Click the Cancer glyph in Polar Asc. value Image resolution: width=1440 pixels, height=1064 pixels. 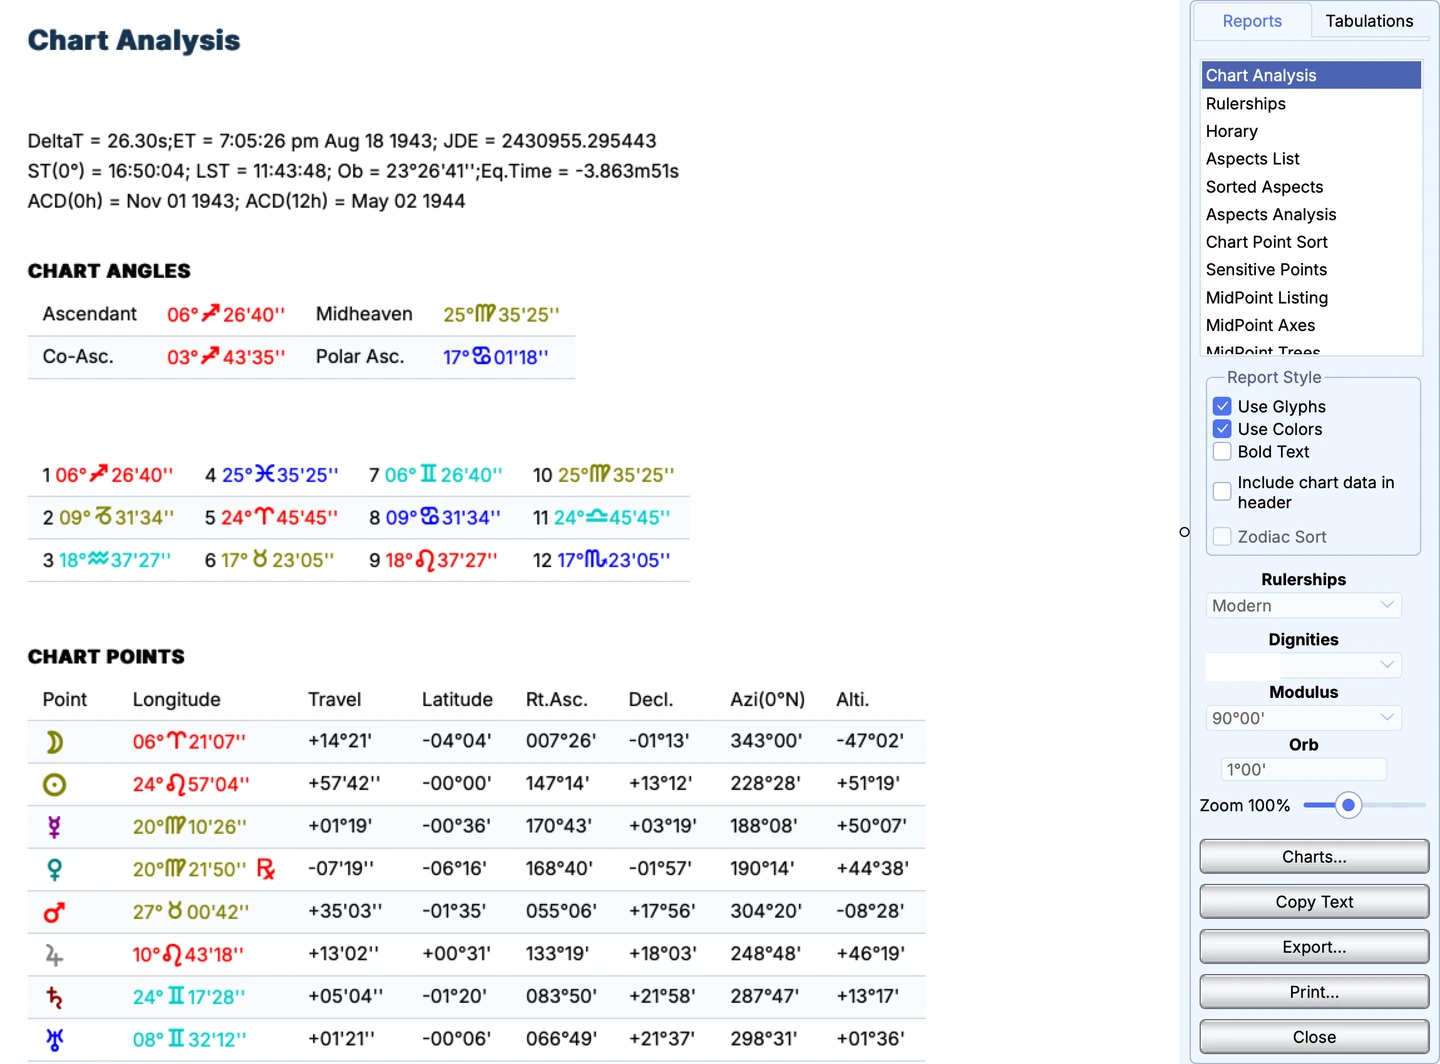pyautogui.click(x=482, y=356)
